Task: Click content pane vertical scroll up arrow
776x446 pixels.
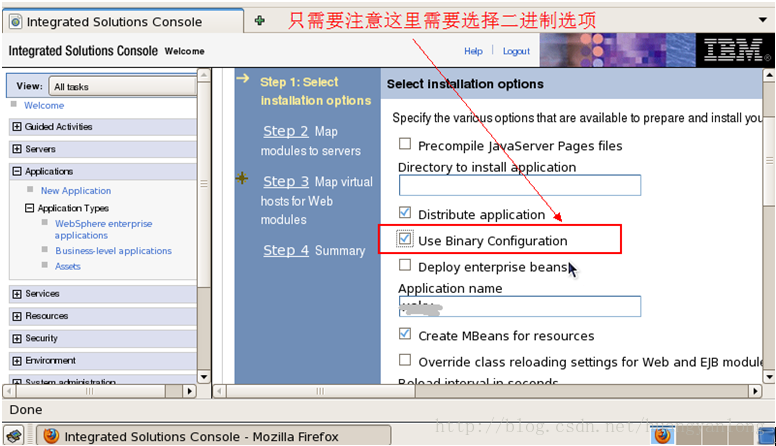Action: pos(770,75)
